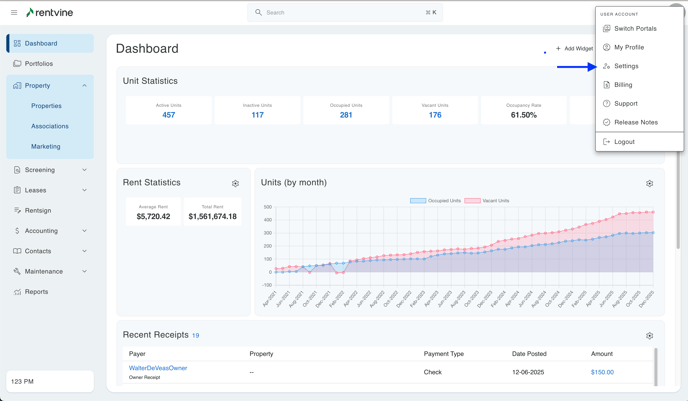Open Rent Statistics settings gear
Viewport: 688px width, 401px height.
(236, 184)
